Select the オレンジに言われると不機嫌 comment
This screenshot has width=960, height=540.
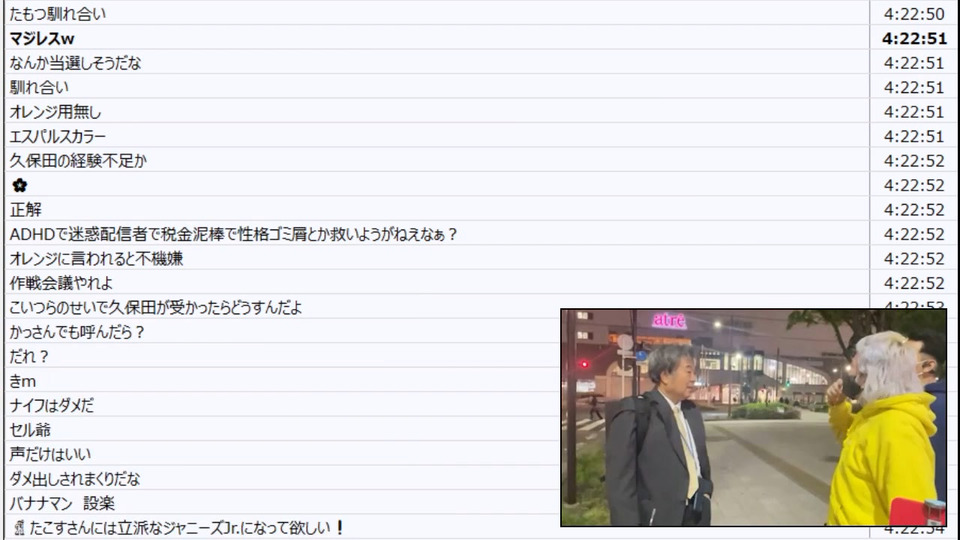[96, 258]
